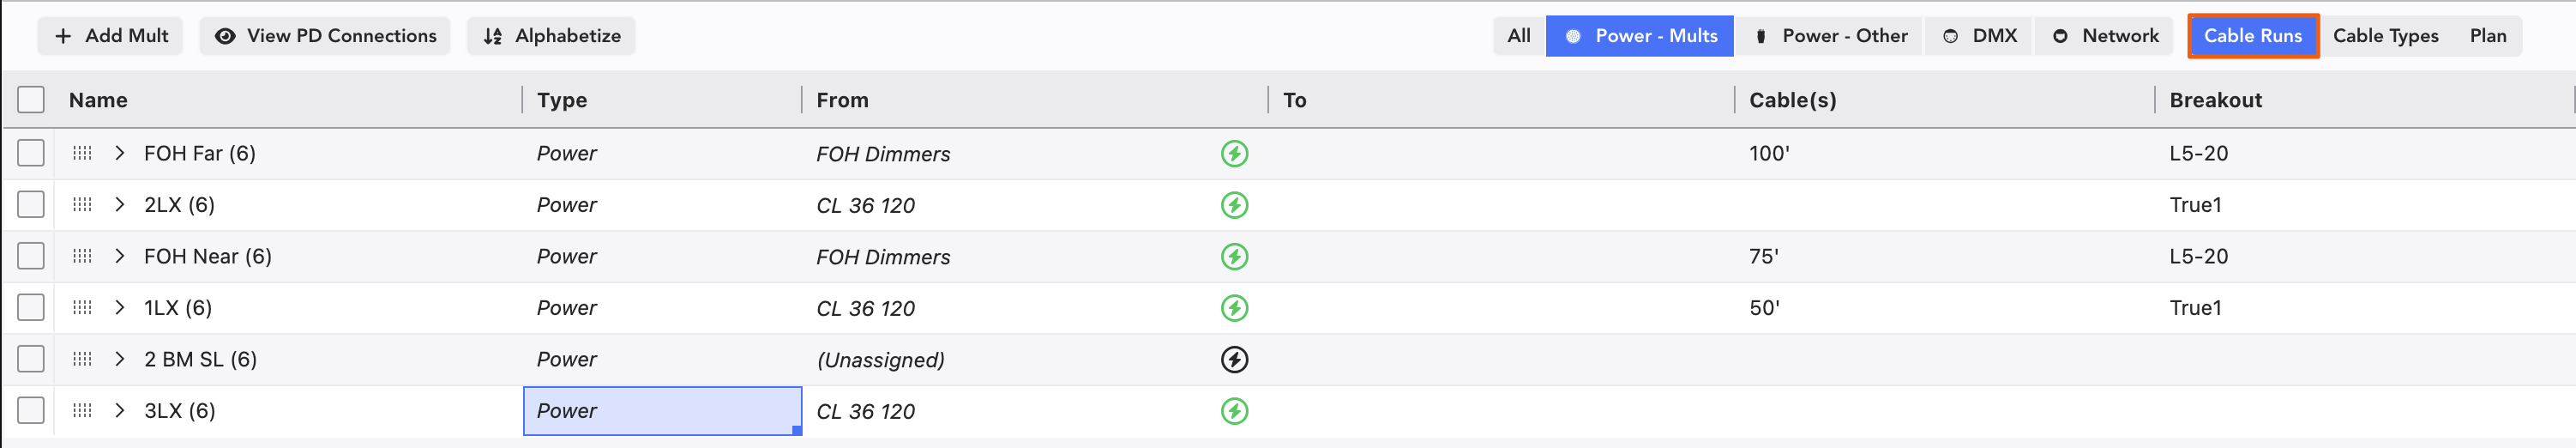The height and width of the screenshot is (448, 2576).
Task: Click the drag handle icon for 3LX row
Action: [x=82, y=411]
